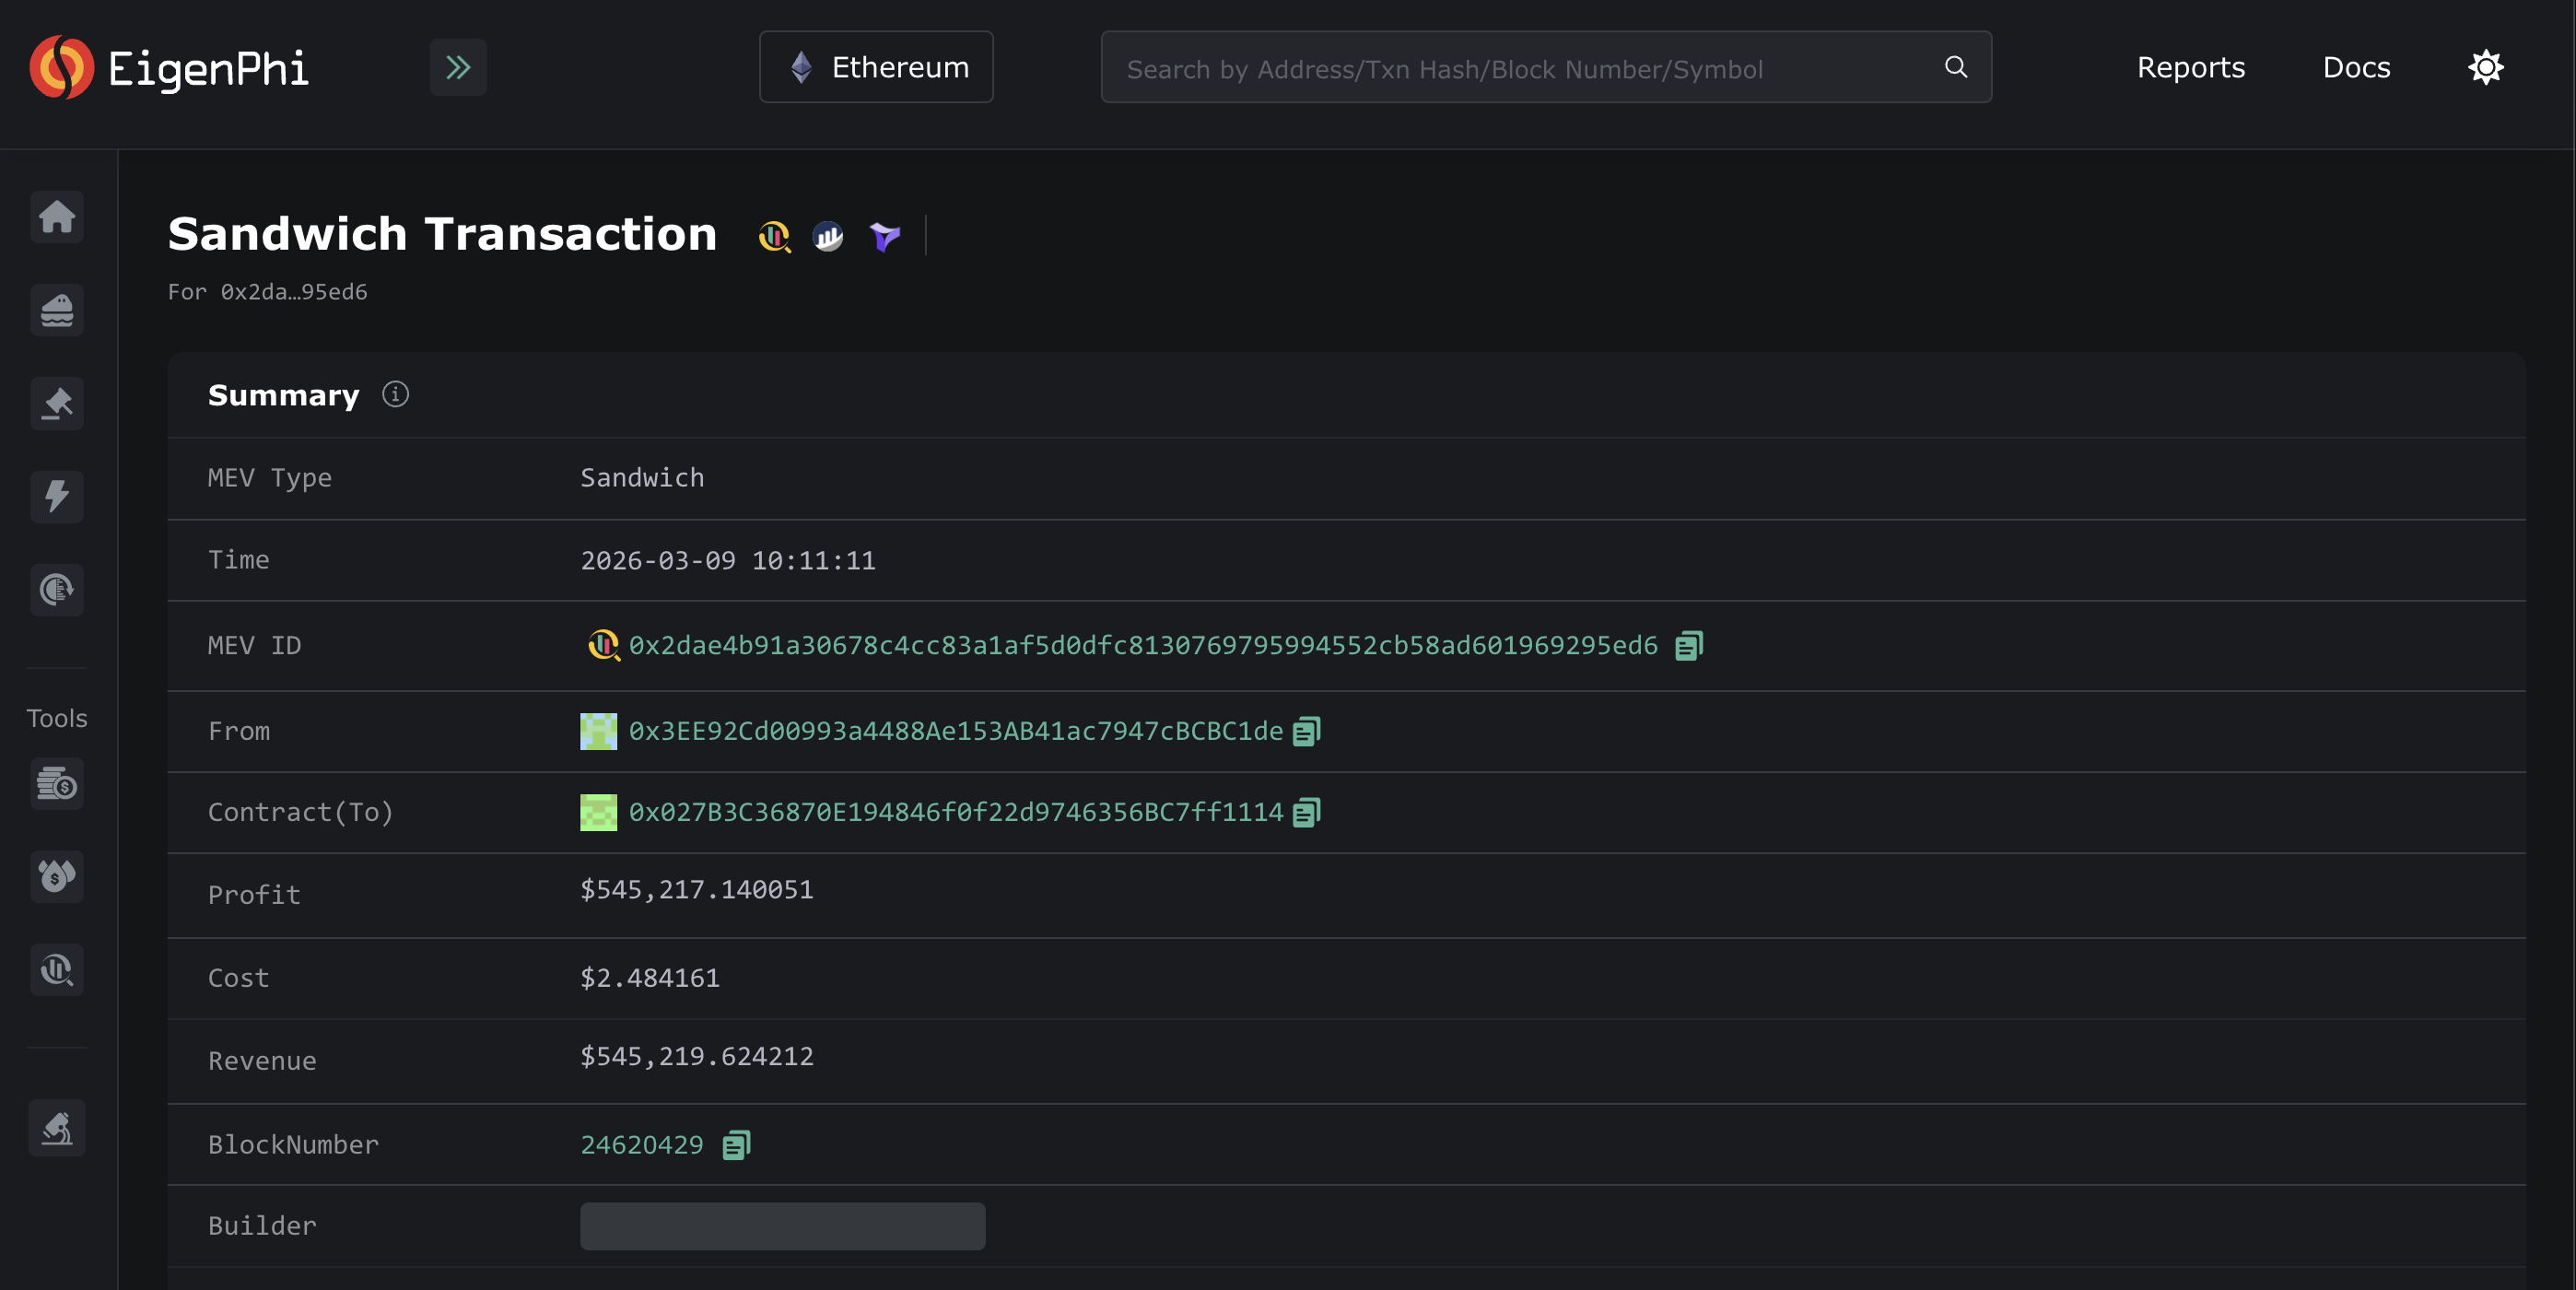This screenshot has width=2576, height=1290.
Task: Open the Docs menu
Action: pos(2356,68)
